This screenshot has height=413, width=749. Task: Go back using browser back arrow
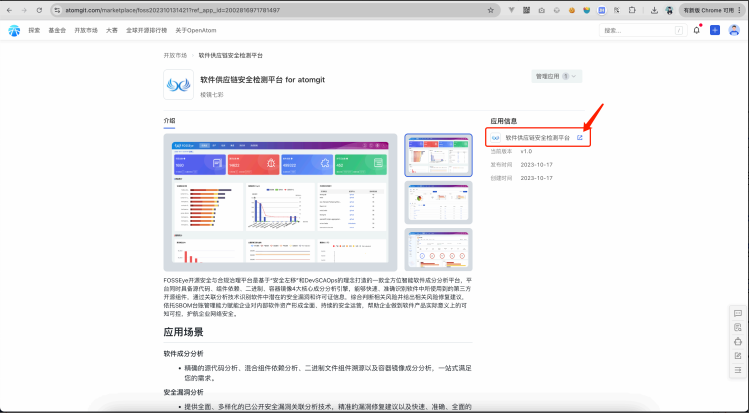9,10
